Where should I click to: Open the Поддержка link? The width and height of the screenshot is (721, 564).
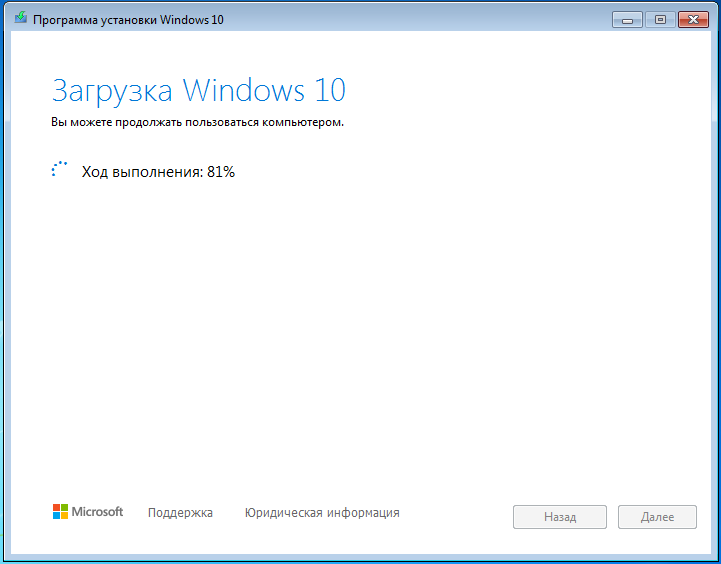pyautogui.click(x=180, y=513)
